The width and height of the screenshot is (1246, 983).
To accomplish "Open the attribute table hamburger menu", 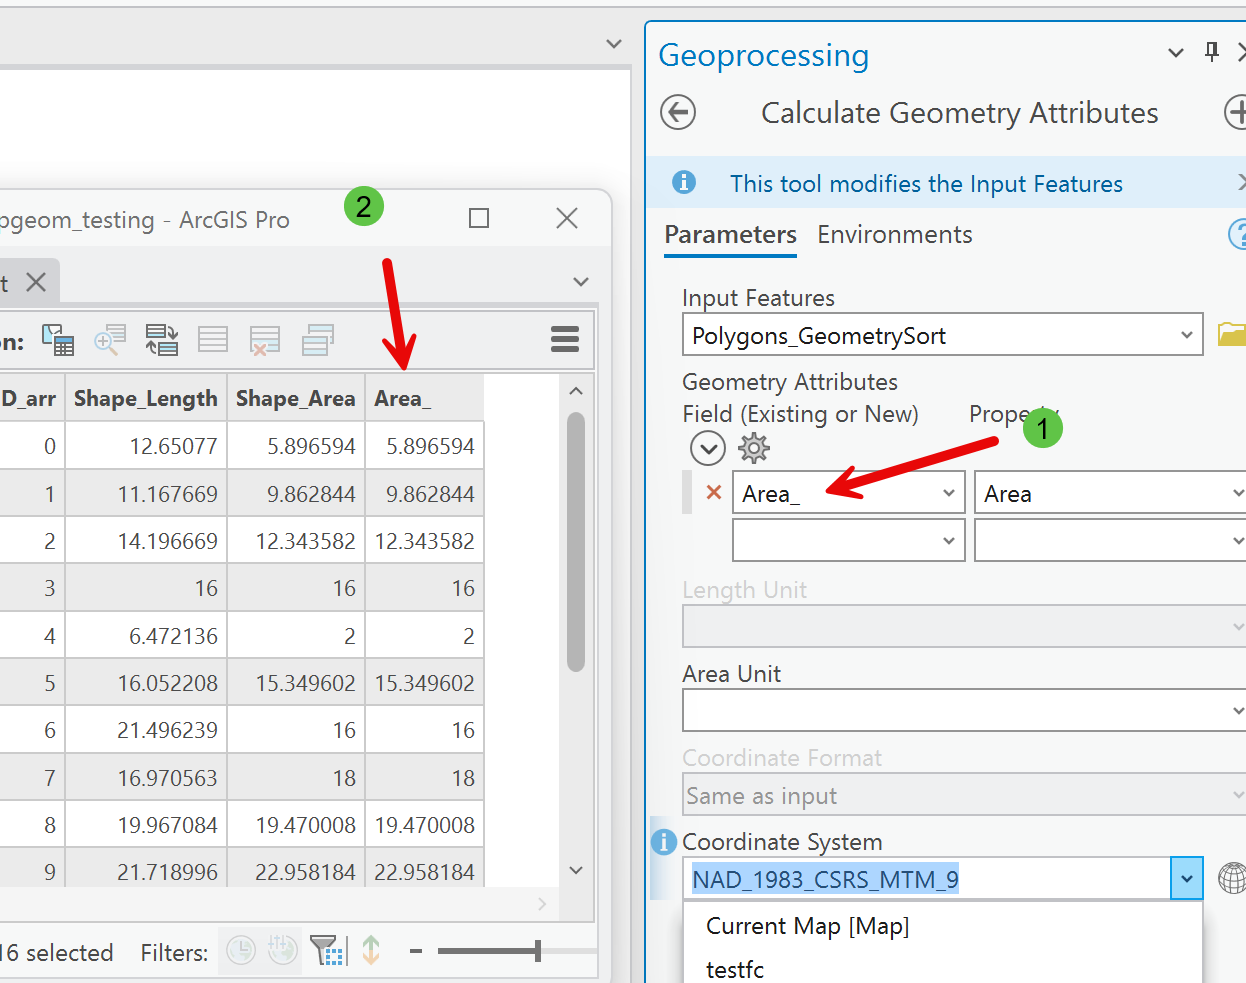I will [x=564, y=339].
